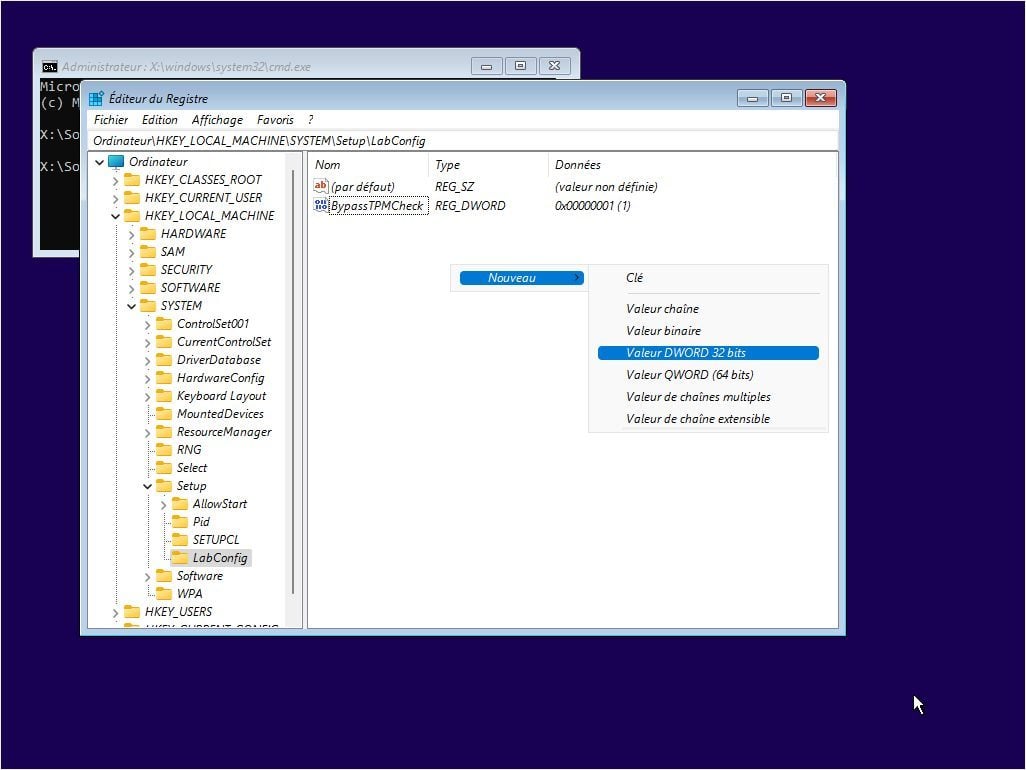Screen dimensions: 1026x770
Task: Expand the HKEY_USERS hive
Action: point(116,612)
